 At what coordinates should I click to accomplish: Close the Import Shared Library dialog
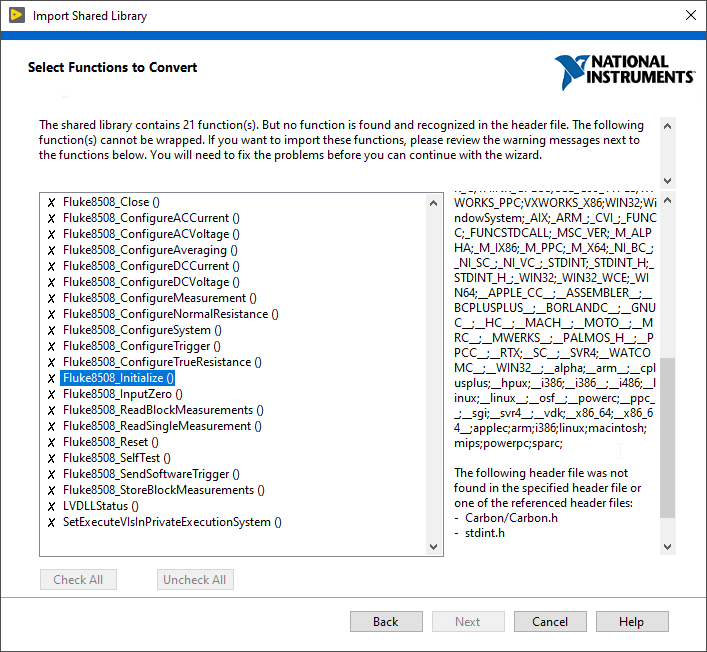click(x=691, y=15)
